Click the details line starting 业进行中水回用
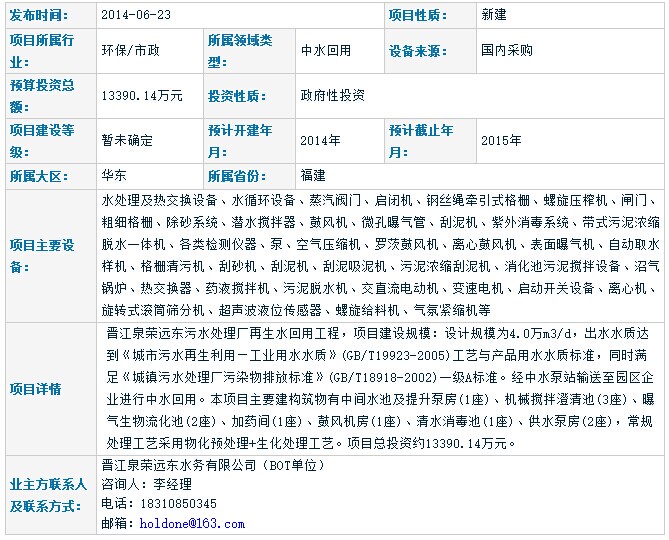This screenshot has width=669, height=540. 381,400
